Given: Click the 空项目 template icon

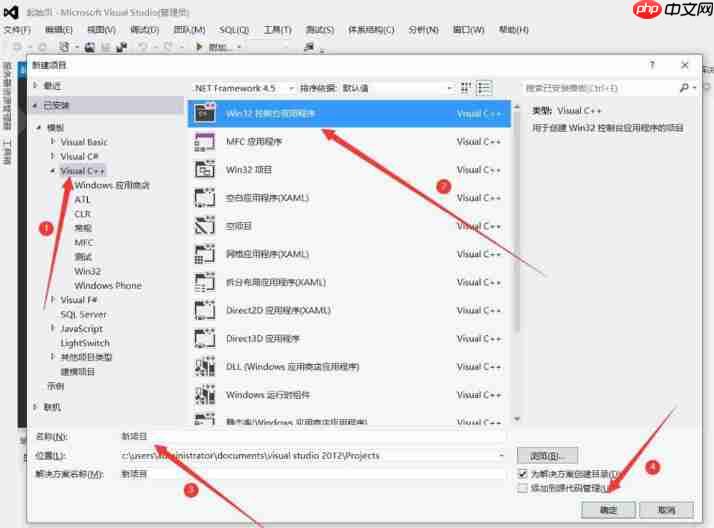Looking at the screenshot, I should click(x=205, y=226).
